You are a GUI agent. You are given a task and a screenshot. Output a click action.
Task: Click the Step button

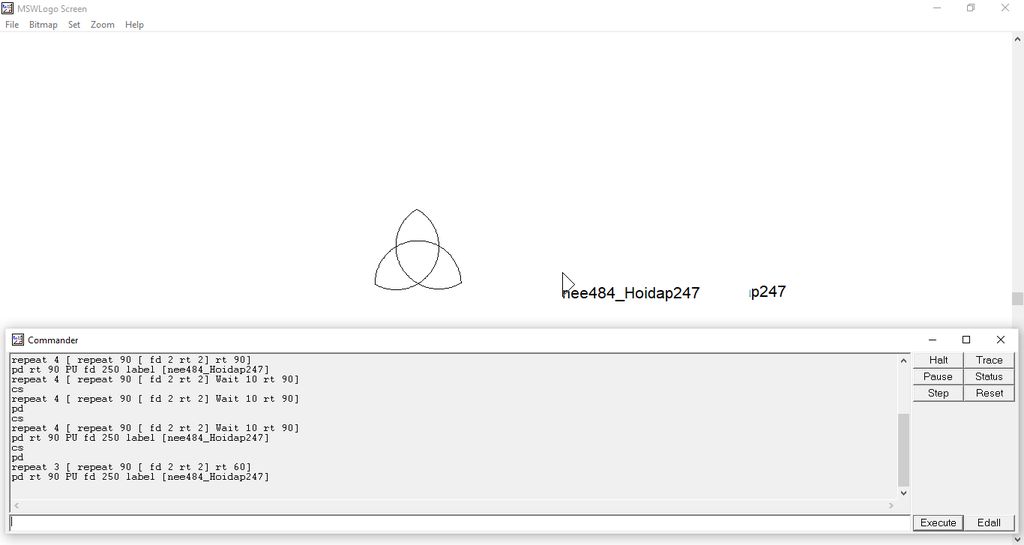click(938, 393)
